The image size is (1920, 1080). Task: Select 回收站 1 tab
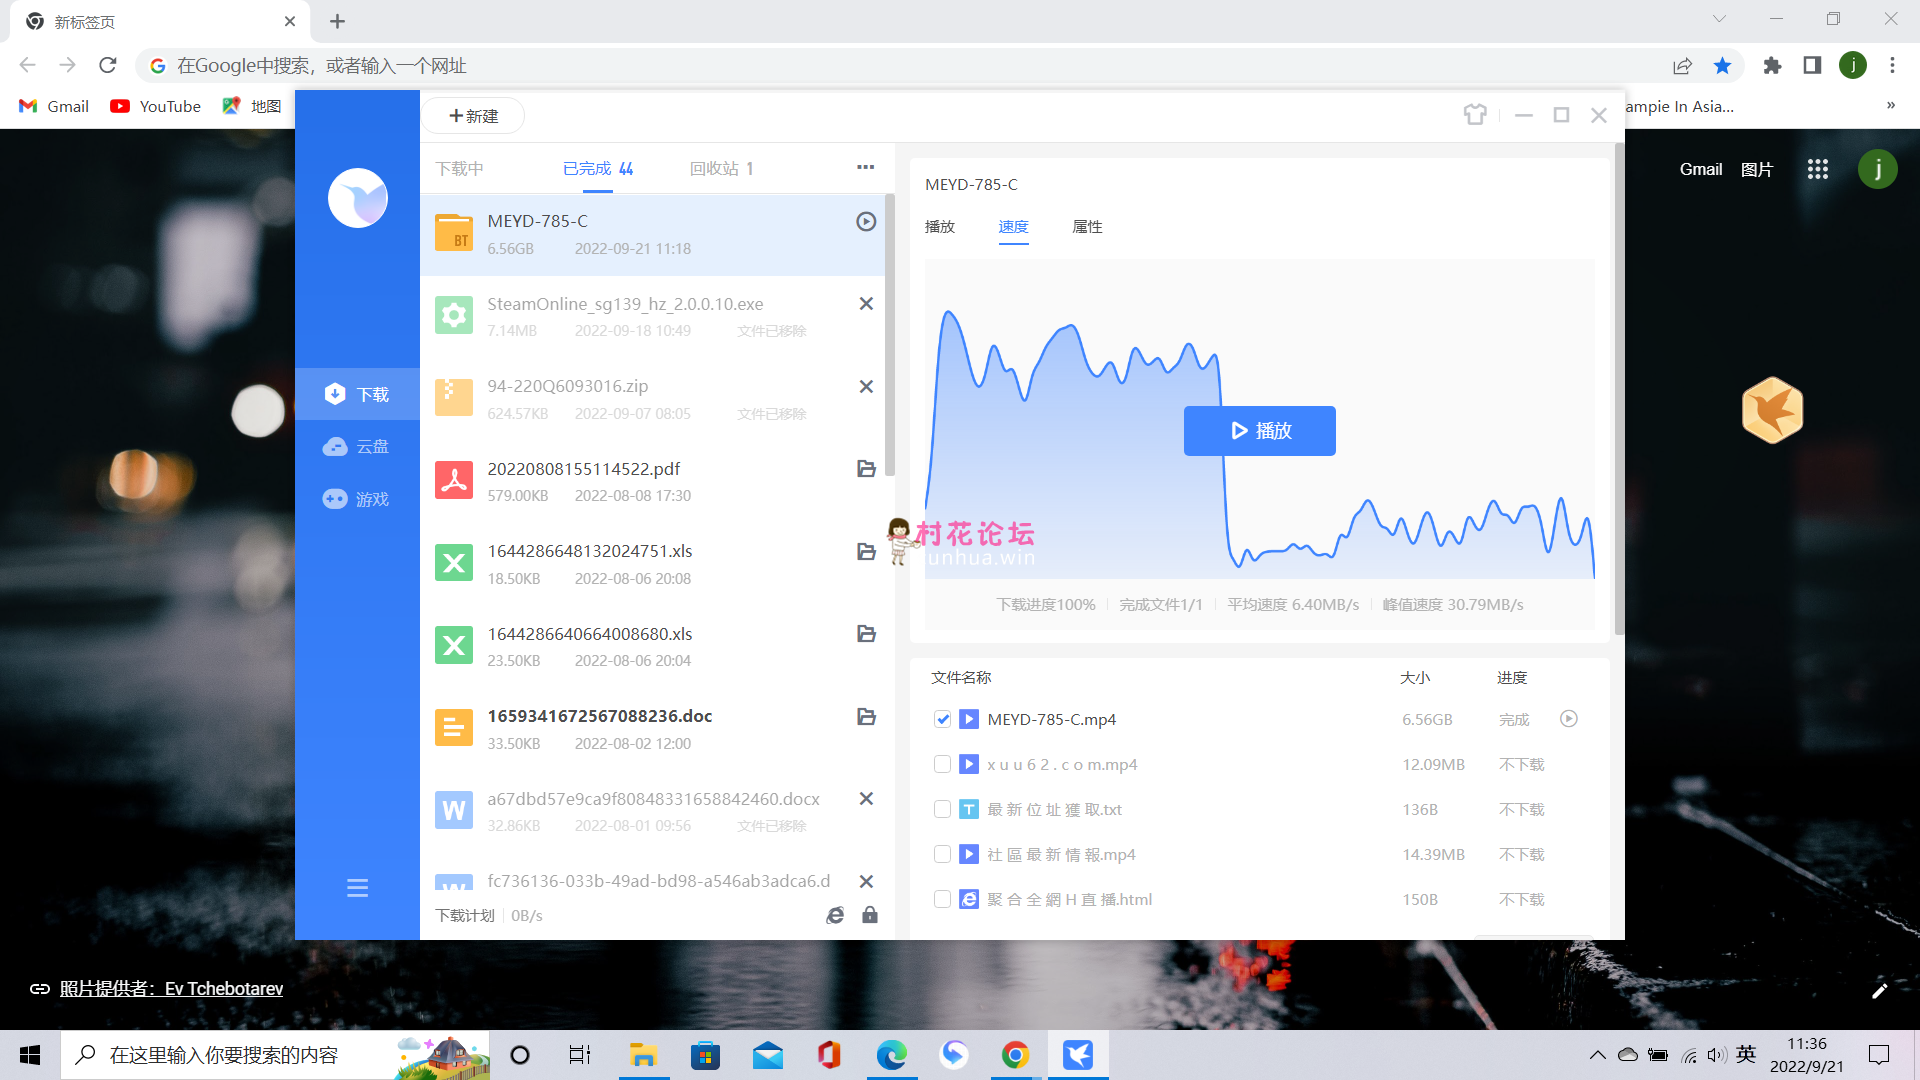pyautogui.click(x=720, y=169)
